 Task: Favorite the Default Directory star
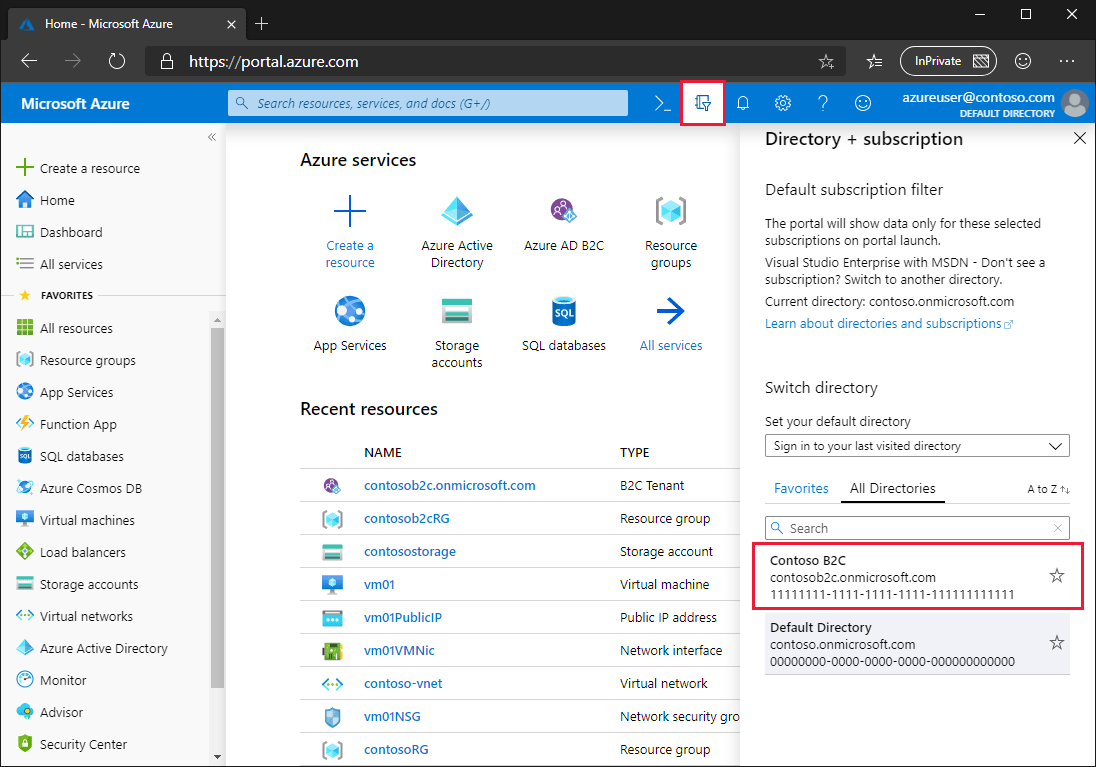pos(1057,643)
